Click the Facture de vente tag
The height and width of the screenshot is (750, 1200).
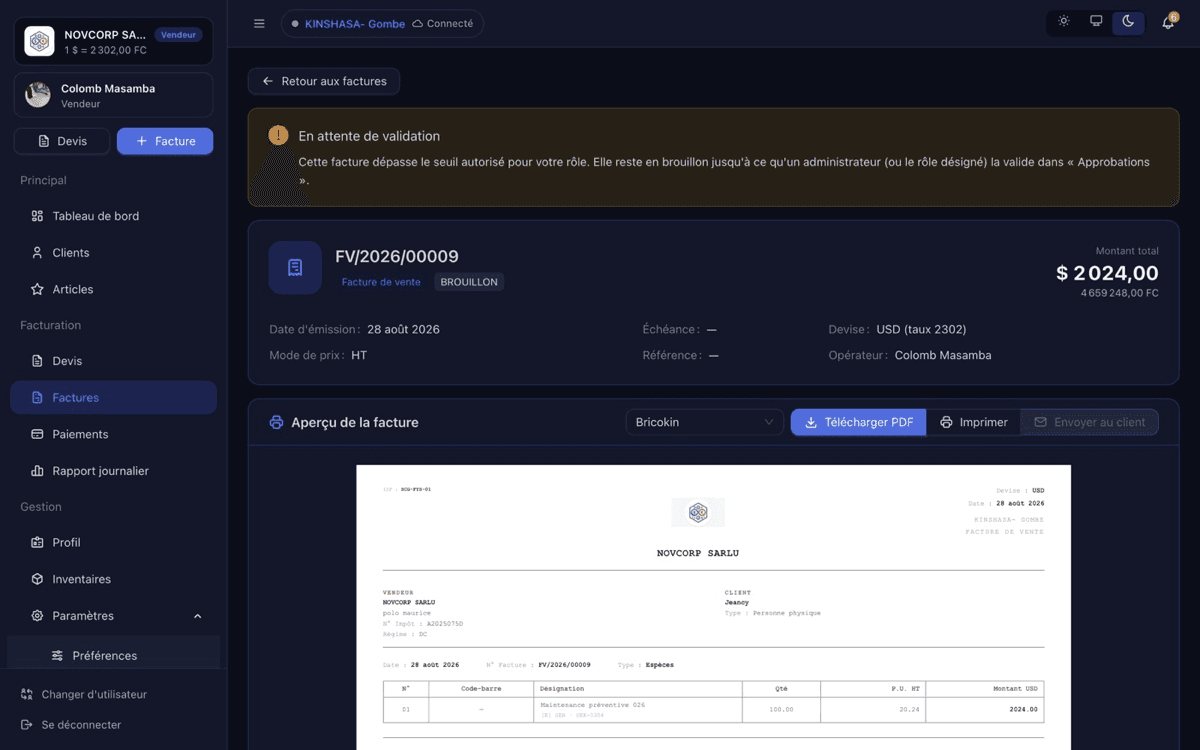[x=381, y=282]
